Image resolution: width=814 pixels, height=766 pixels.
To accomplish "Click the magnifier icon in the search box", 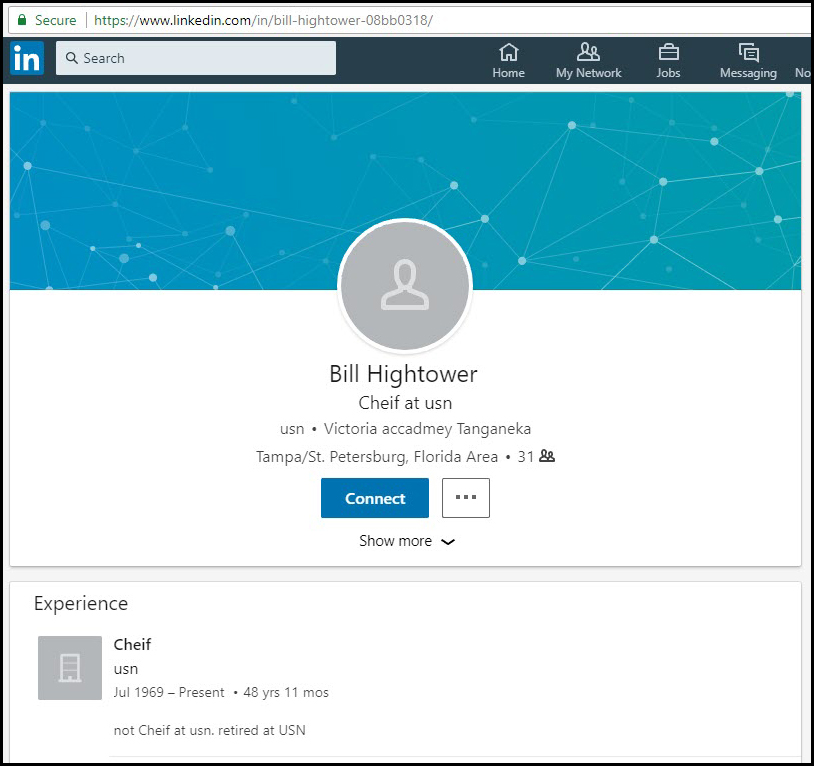I will click(71, 59).
